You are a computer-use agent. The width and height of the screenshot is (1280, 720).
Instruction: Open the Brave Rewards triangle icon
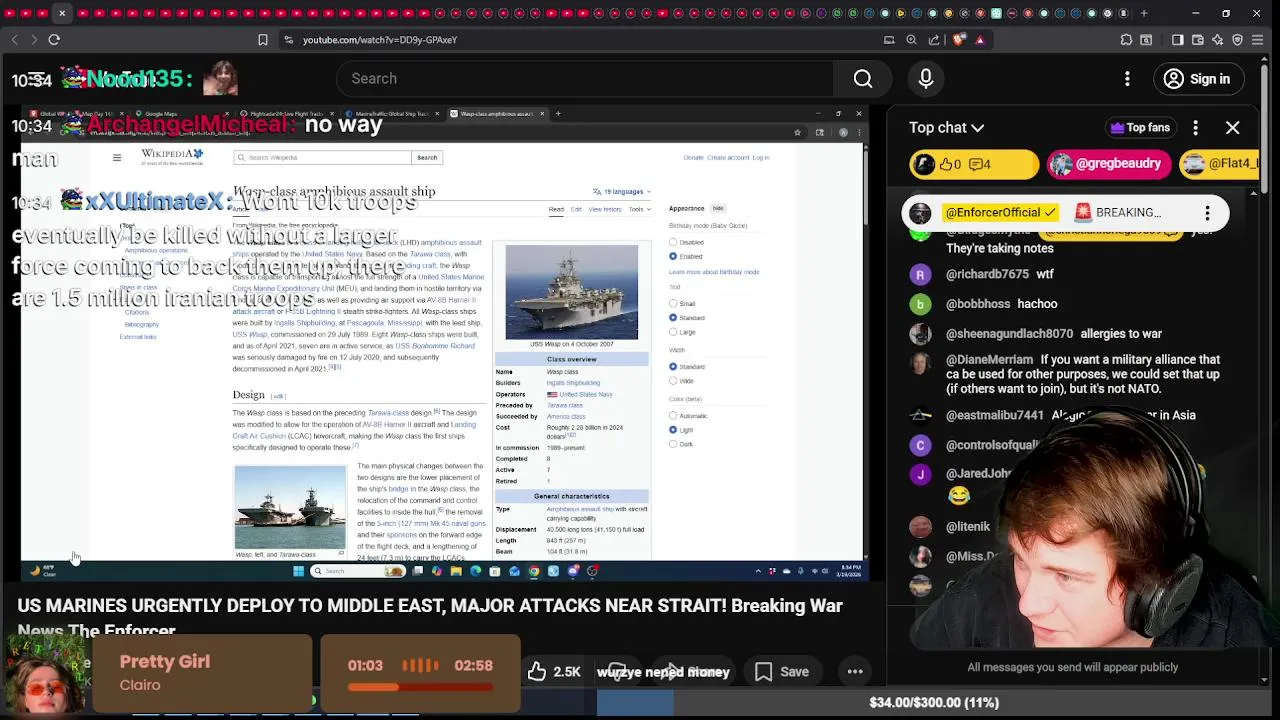click(x=980, y=40)
